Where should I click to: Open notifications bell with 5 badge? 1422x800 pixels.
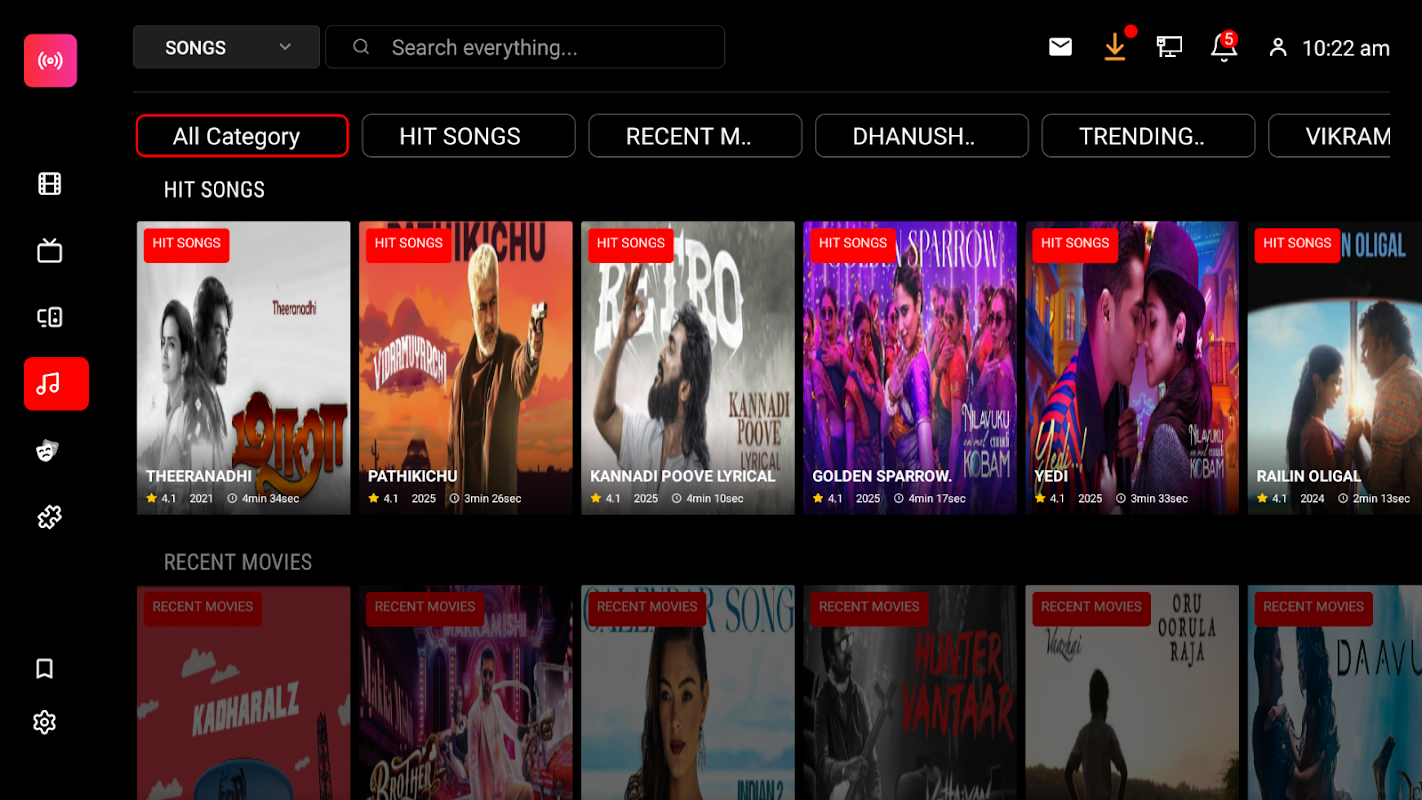(1223, 47)
